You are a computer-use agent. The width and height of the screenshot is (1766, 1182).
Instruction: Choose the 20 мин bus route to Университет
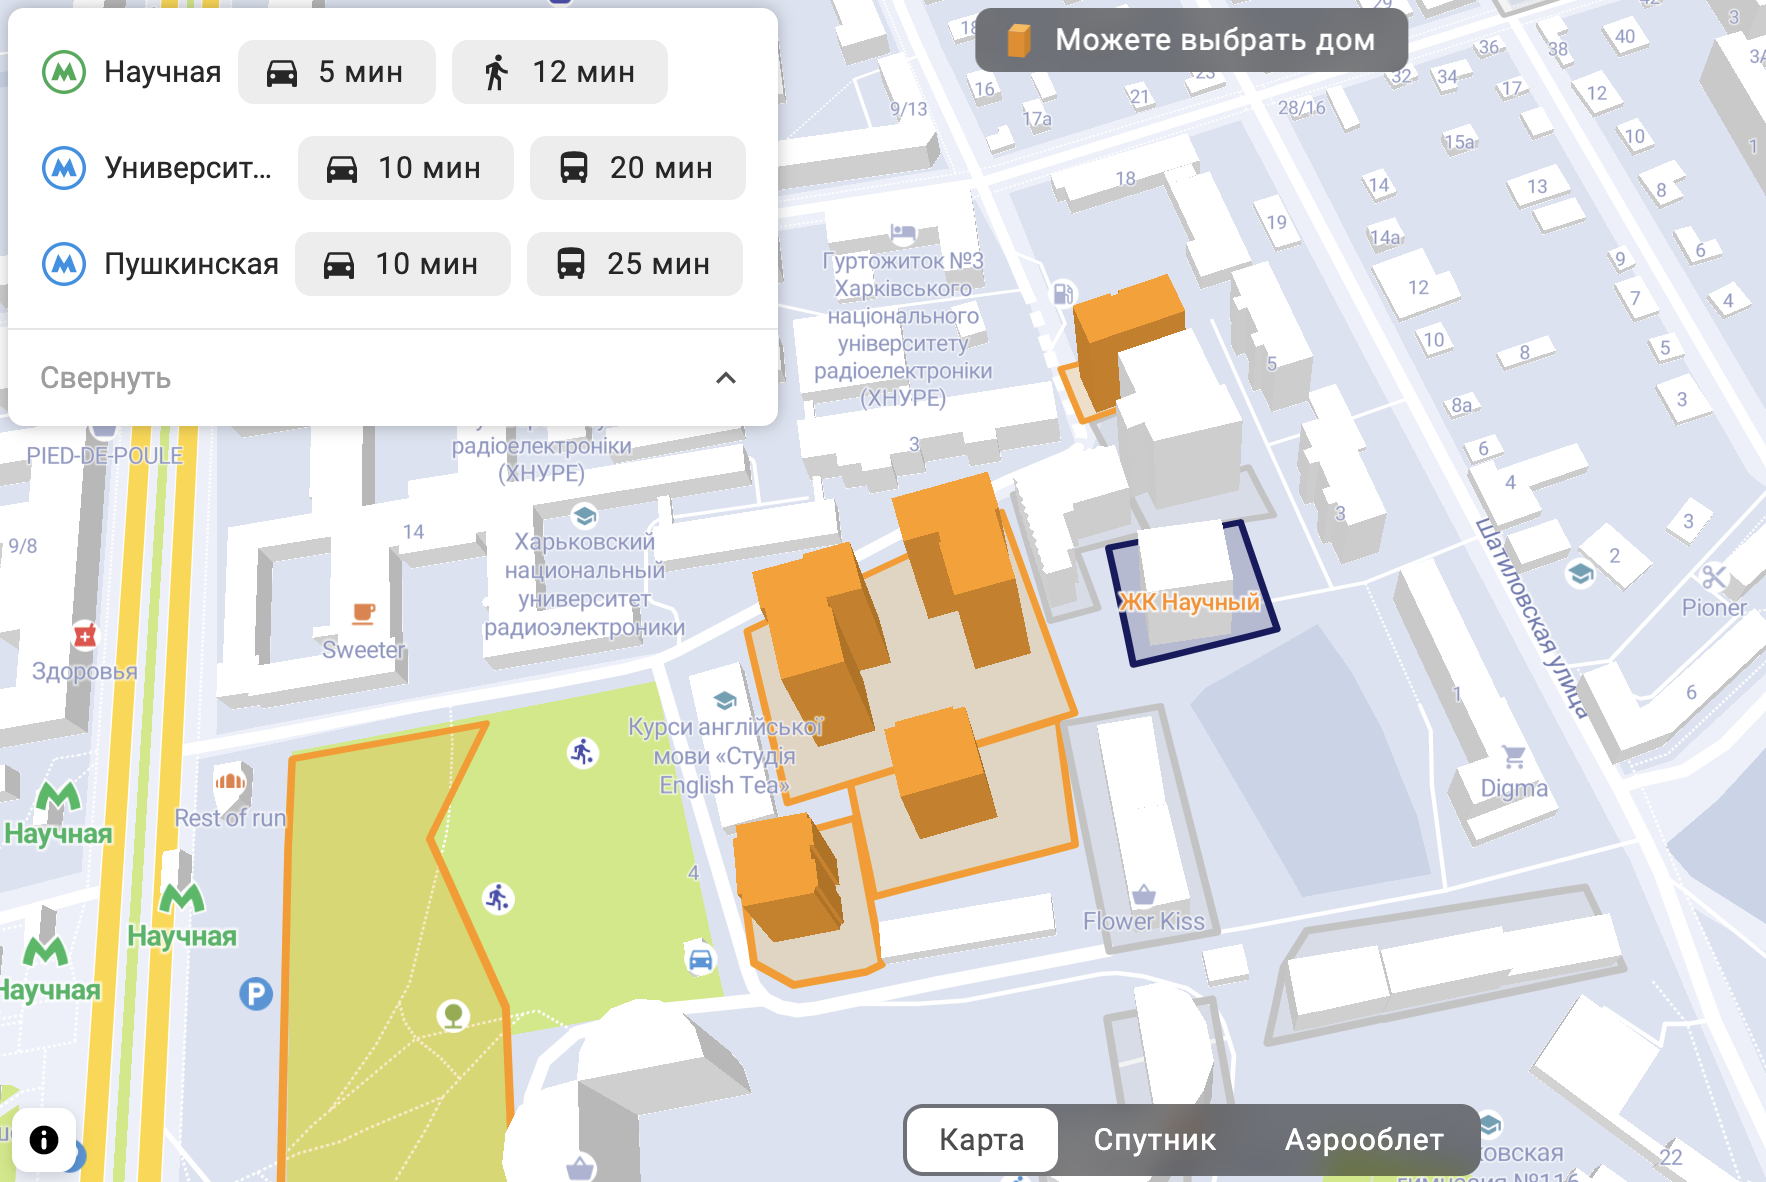pos(637,168)
